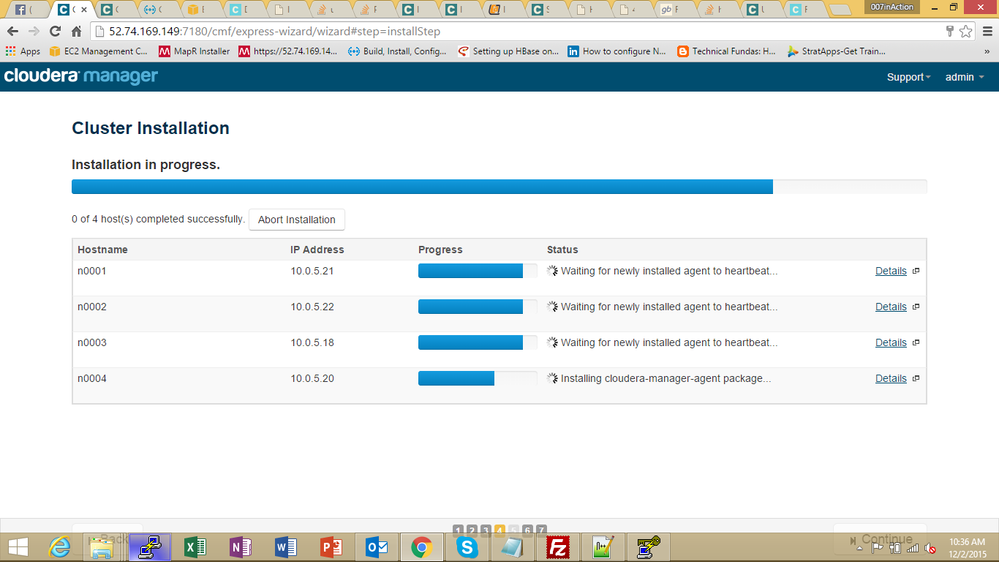Click the Installing cloudera-manager-agent package status
This screenshot has height=562, width=999.
tap(665, 378)
